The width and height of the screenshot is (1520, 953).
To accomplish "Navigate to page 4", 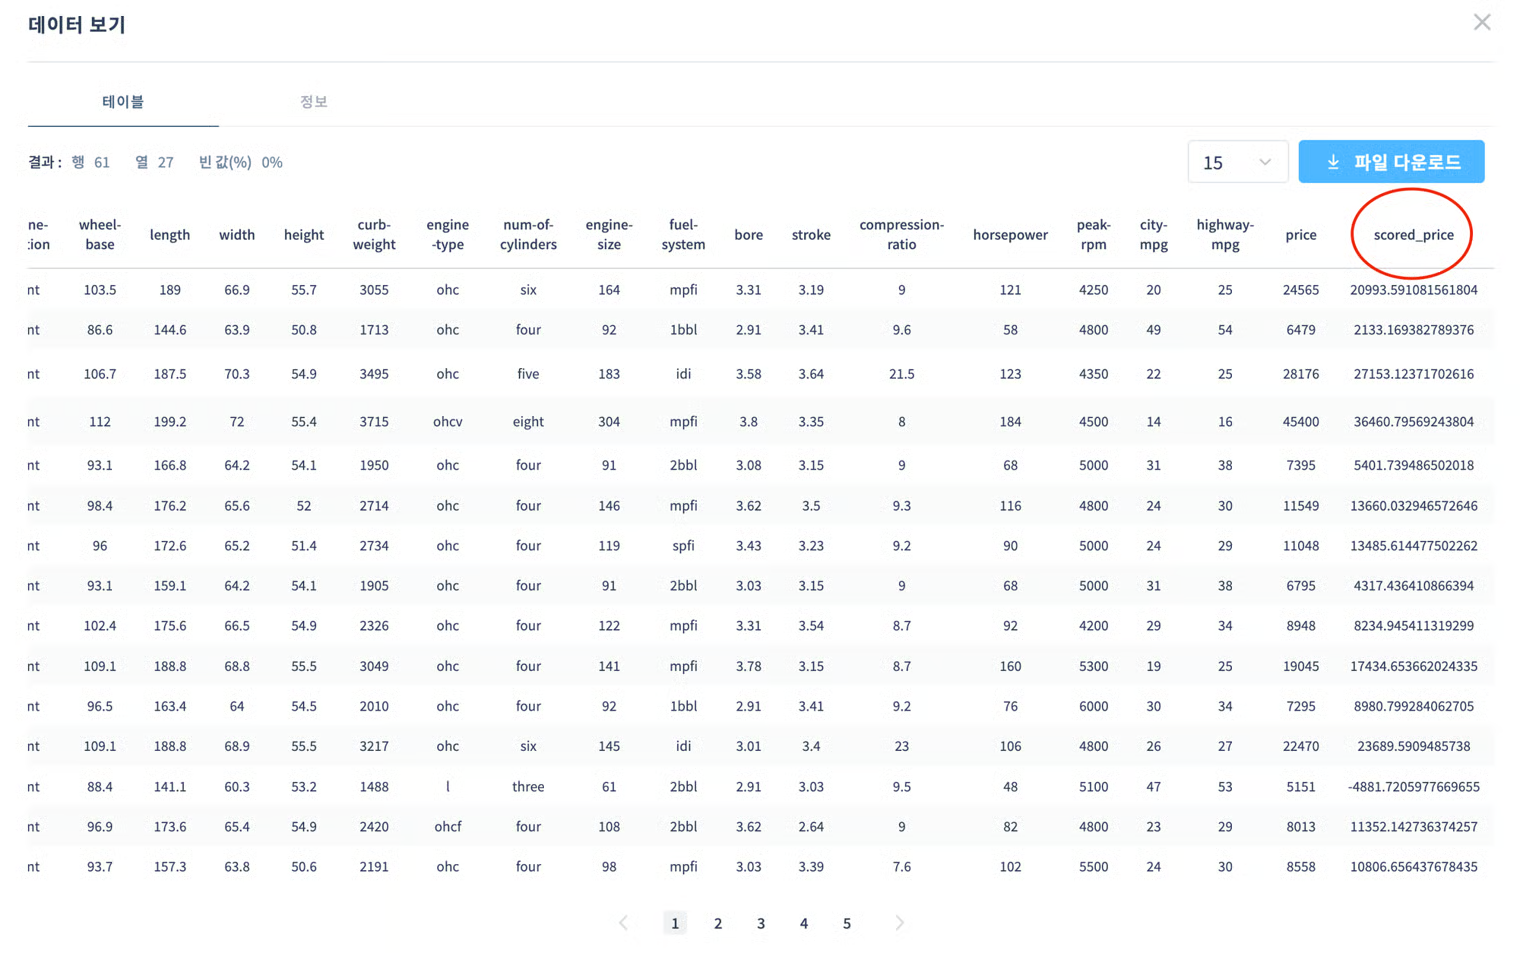I will (x=804, y=923).
